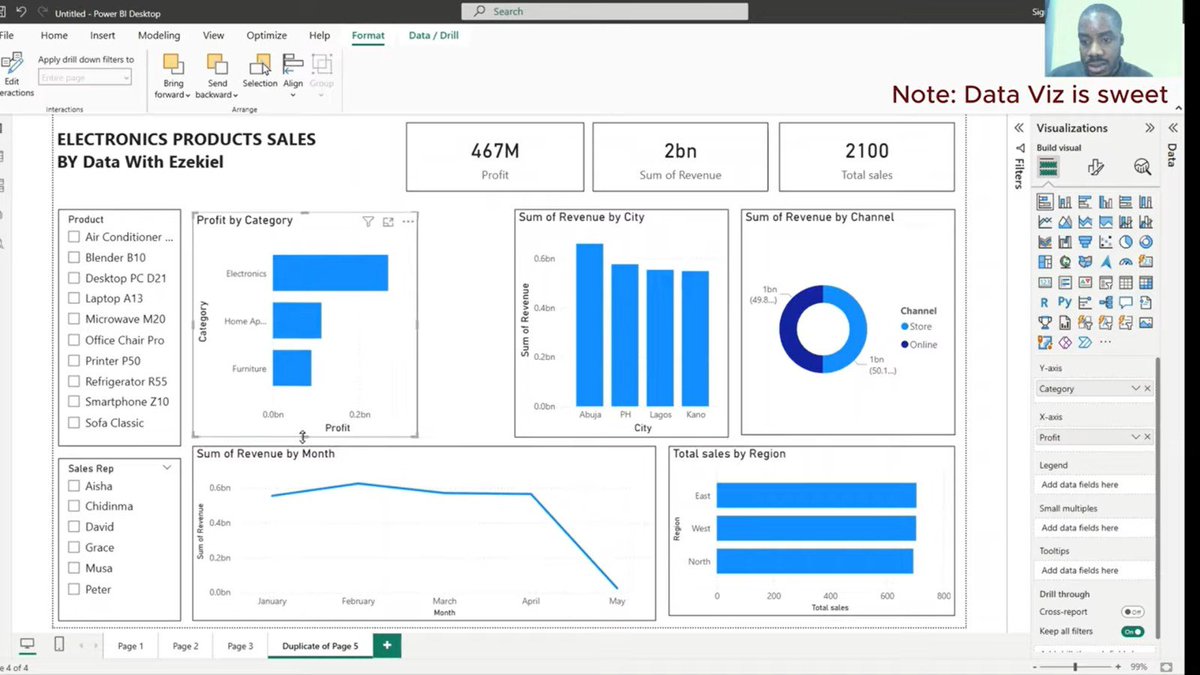Switch to the Home ribbon tab
This screenshot has width=1200, height=675.
(x=54, y=35)
